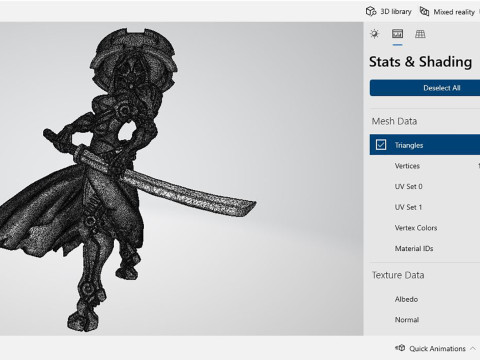
Task: Click the Quick Animations cube icon
Action: coord(400,348)
